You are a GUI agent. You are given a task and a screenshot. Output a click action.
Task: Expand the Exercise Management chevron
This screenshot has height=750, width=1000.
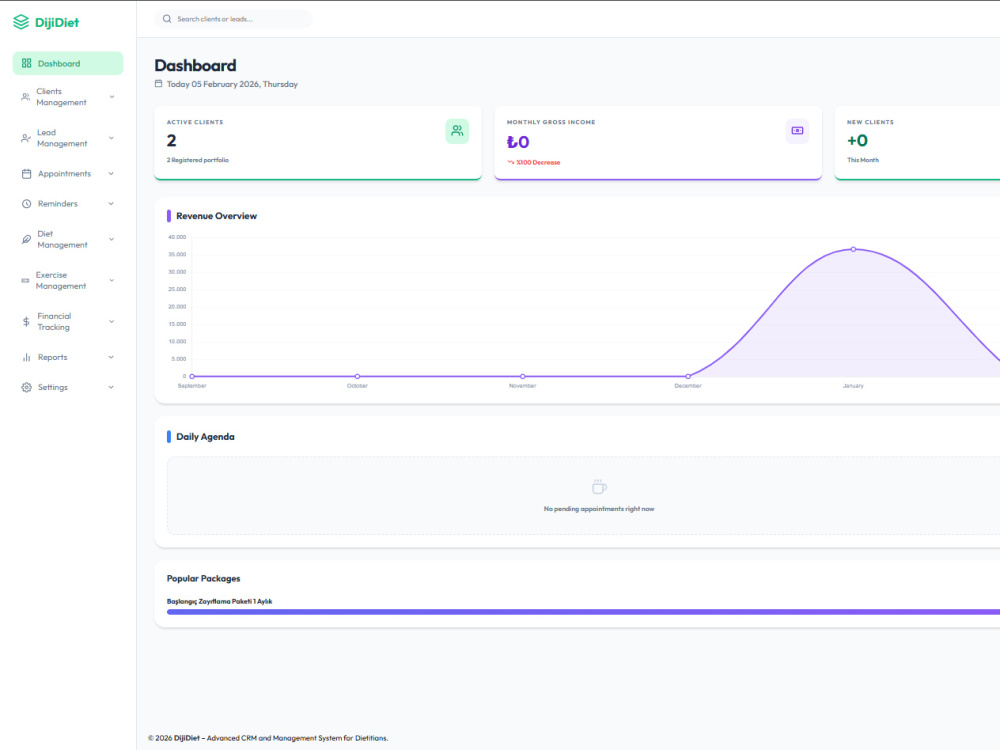tap(112, 281)
